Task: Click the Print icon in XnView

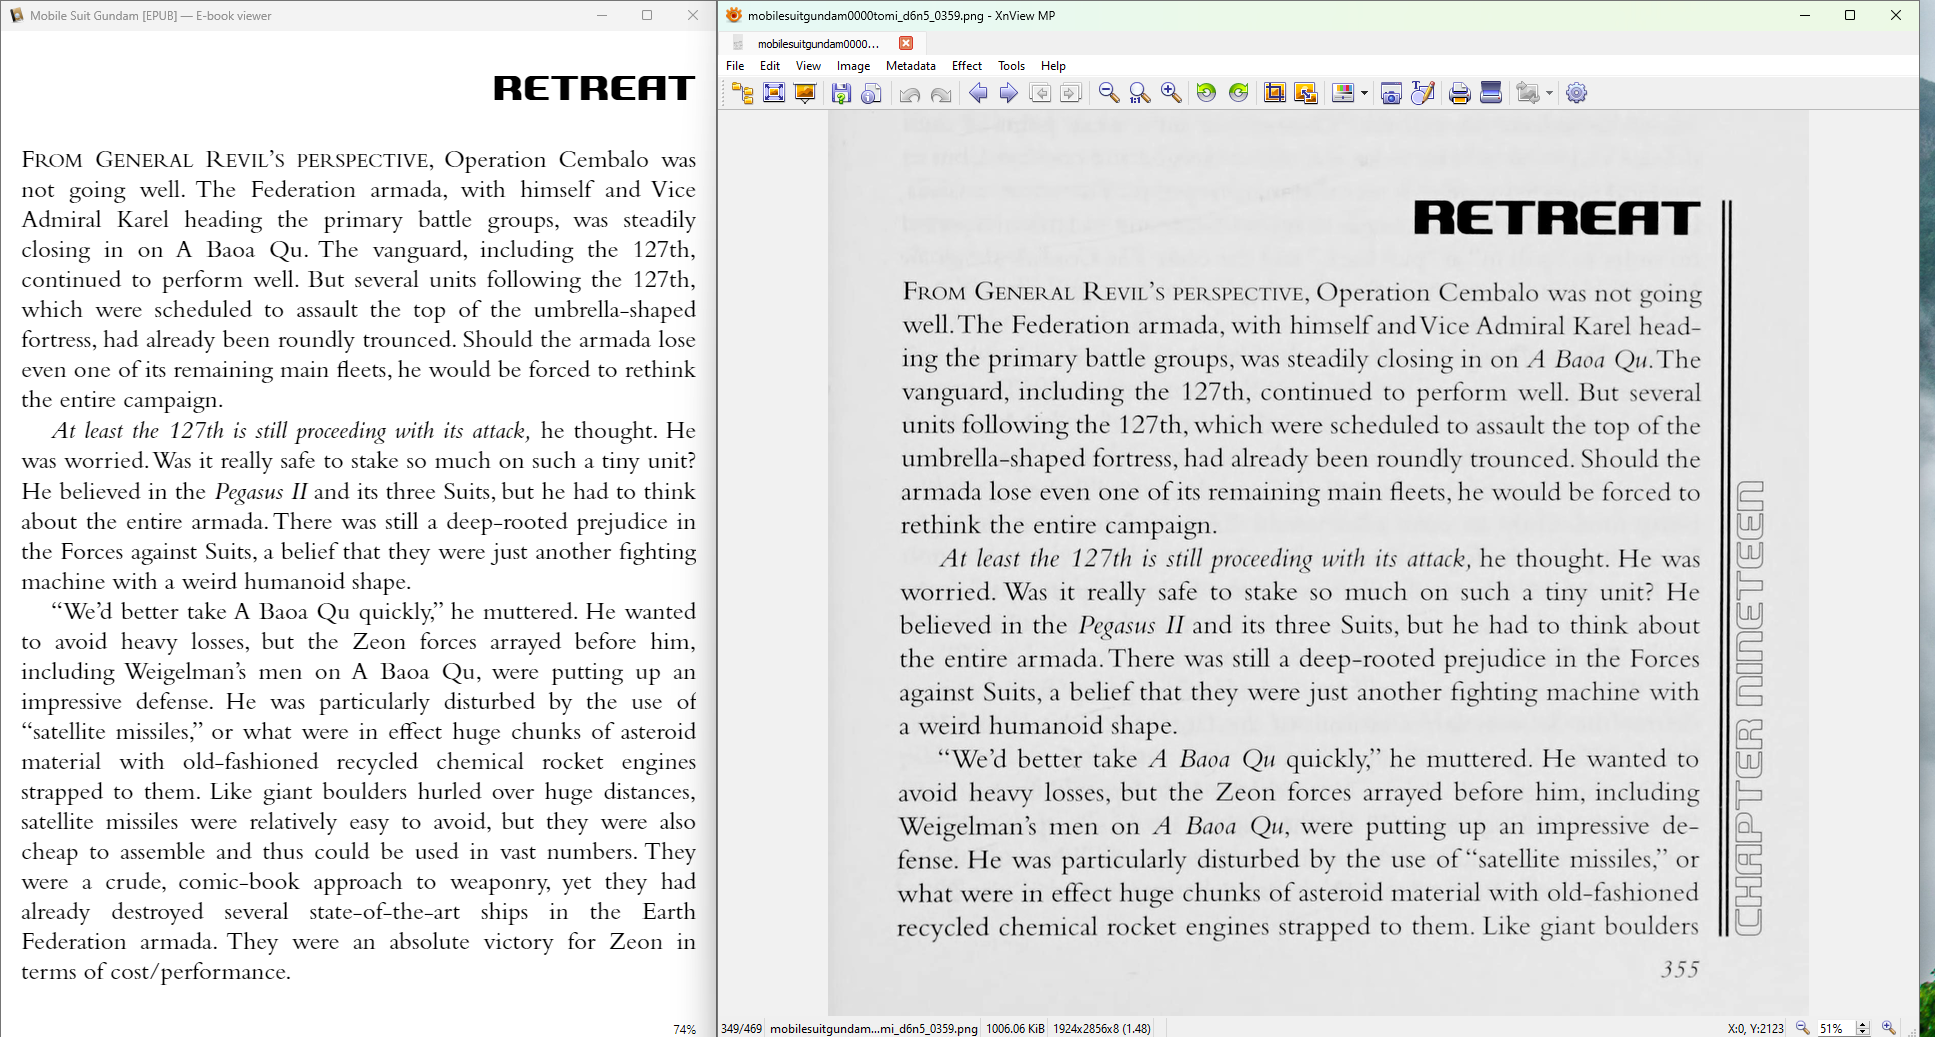Action: (x=1460, y=93)
